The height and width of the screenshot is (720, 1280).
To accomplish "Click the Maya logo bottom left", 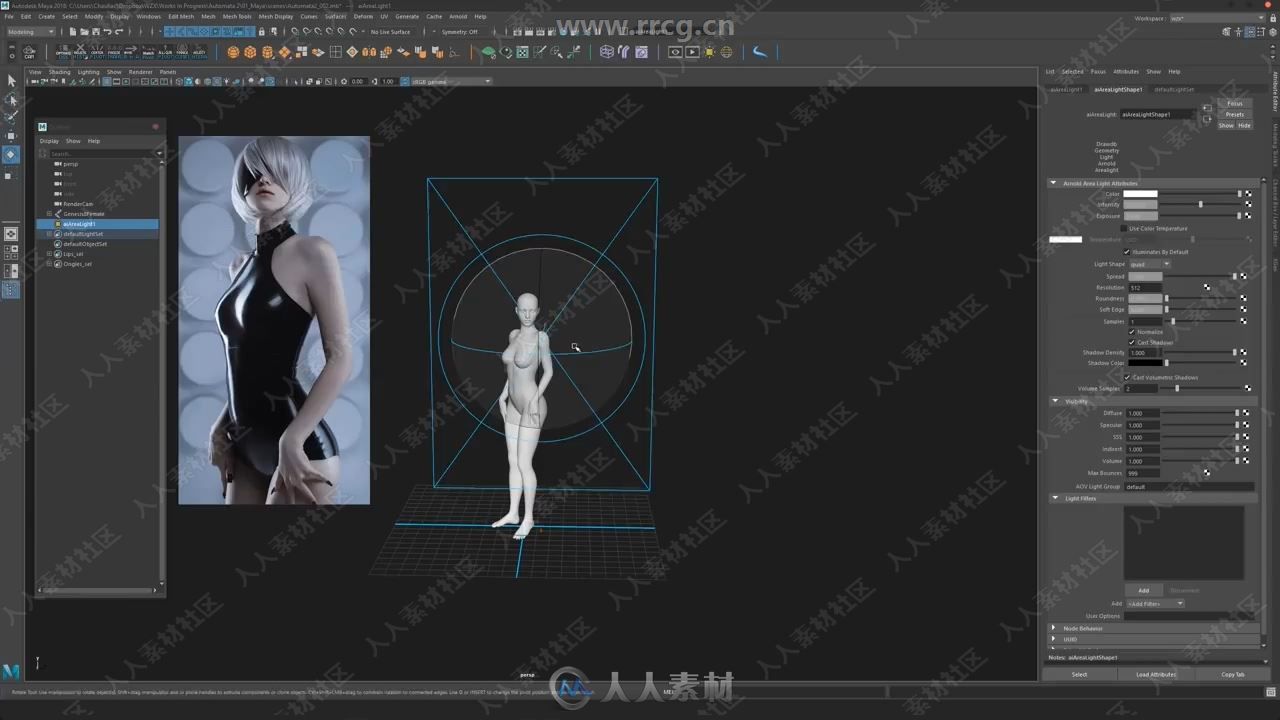I will [11, 671].
